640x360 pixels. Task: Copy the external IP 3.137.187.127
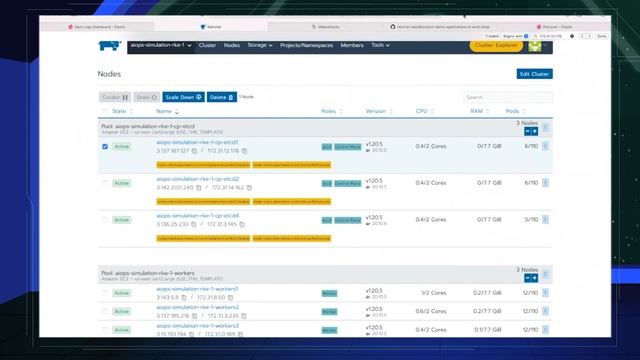click(194, 151)
